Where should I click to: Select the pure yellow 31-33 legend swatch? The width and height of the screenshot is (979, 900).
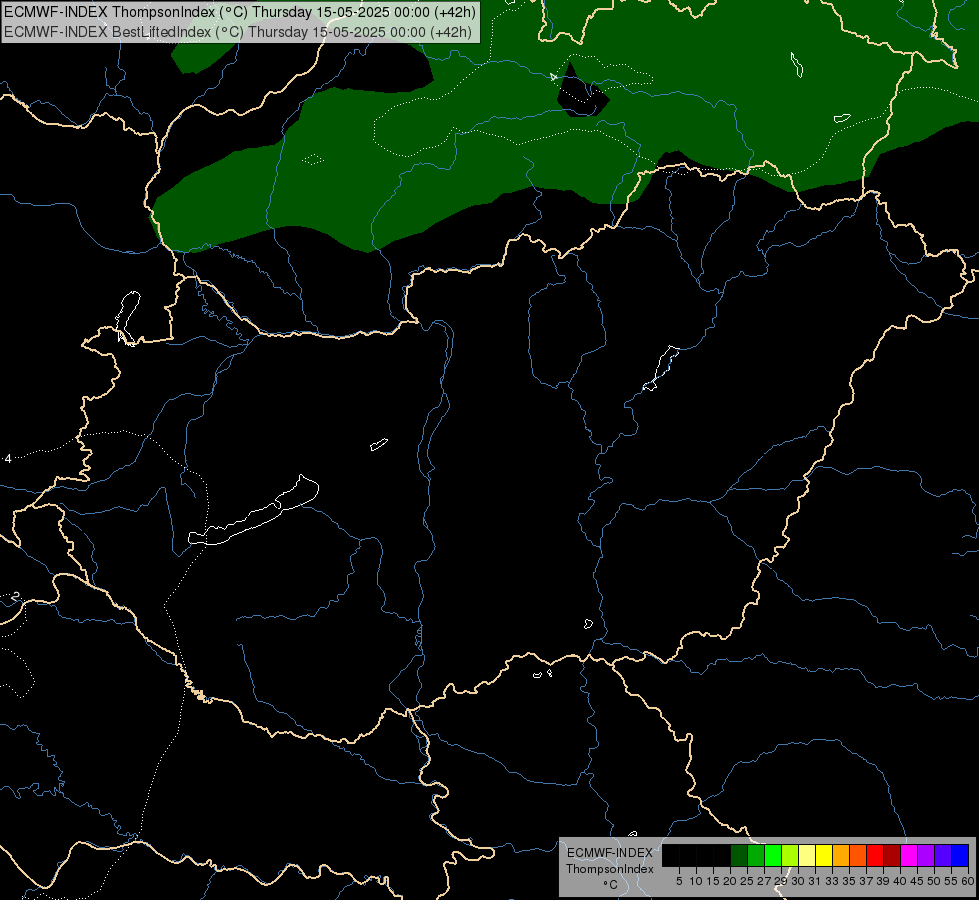(824, 855)
